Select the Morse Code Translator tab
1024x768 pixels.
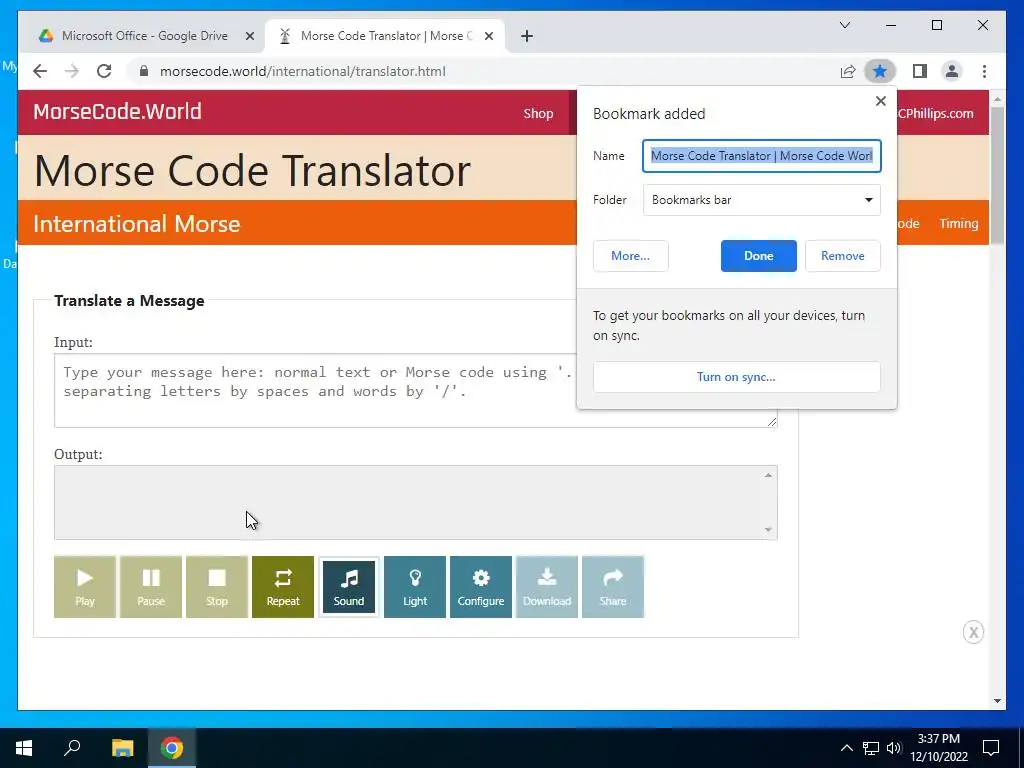385,36
